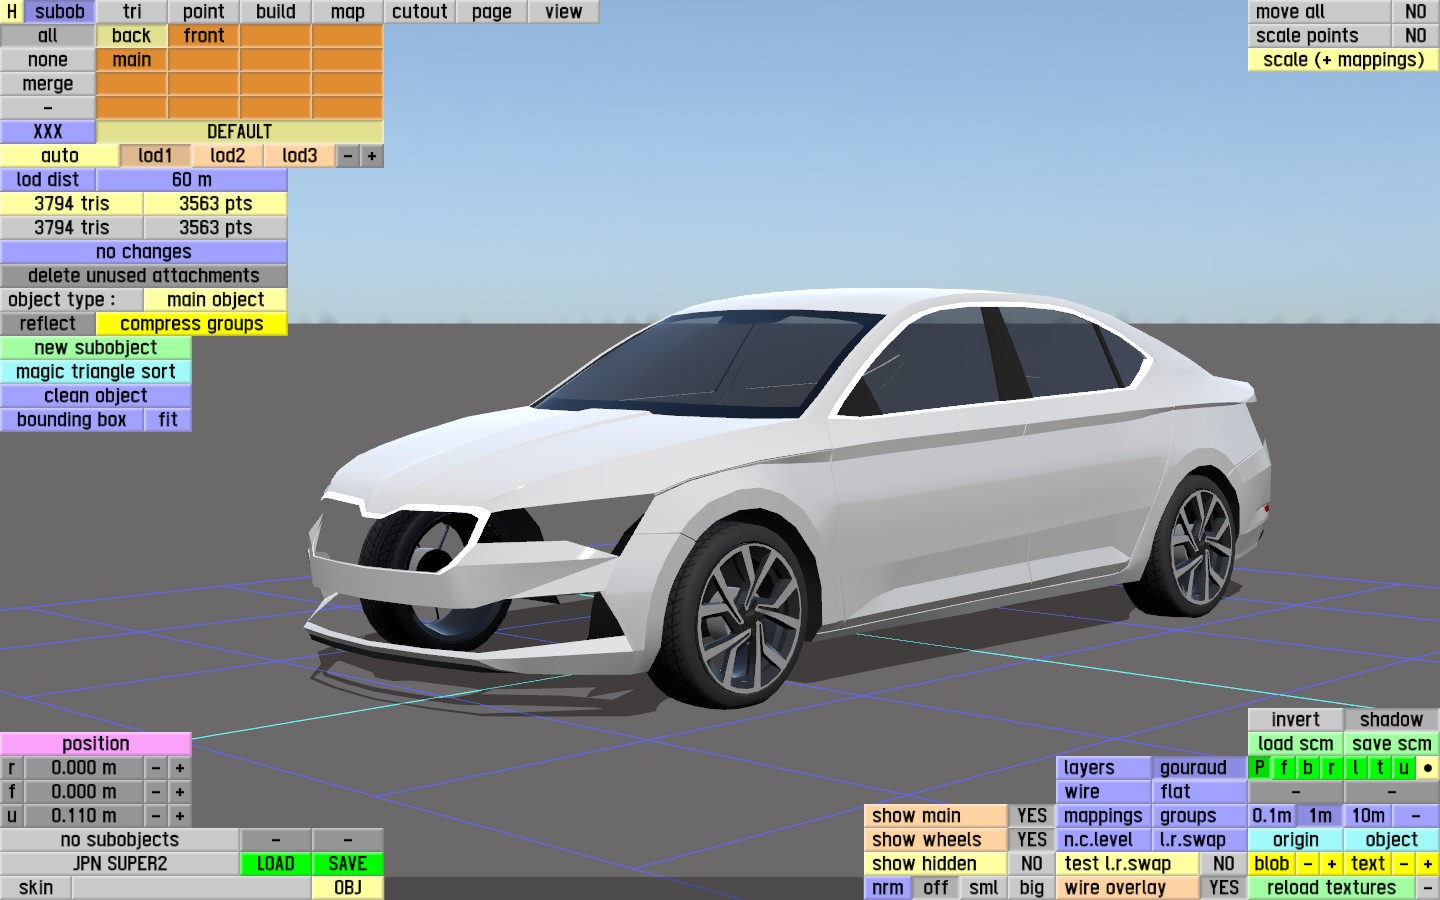Click reload textures button
The width and height of the screenshot is (1440, 900).
click(x=1331, y=888)
